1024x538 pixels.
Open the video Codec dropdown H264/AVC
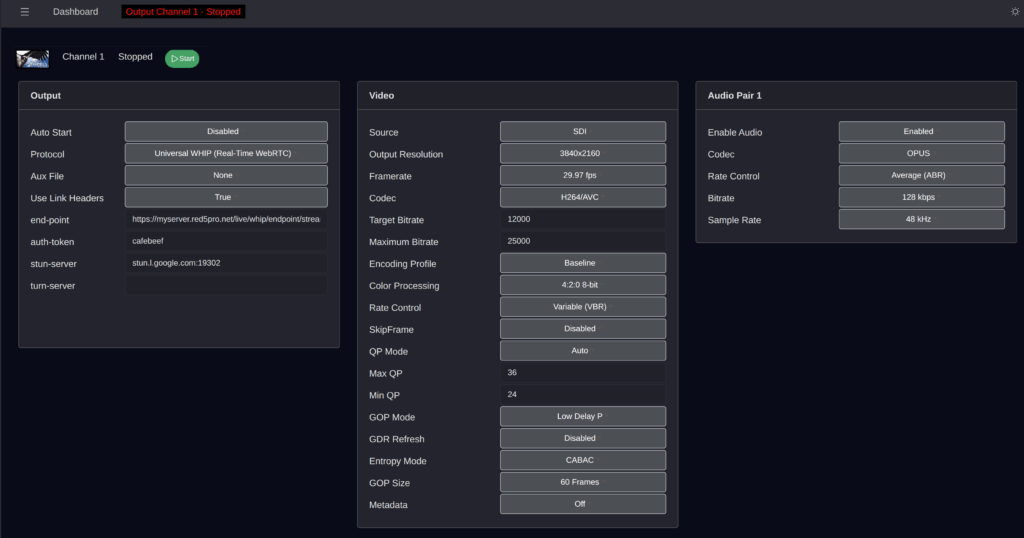click(x=583, y=197)
